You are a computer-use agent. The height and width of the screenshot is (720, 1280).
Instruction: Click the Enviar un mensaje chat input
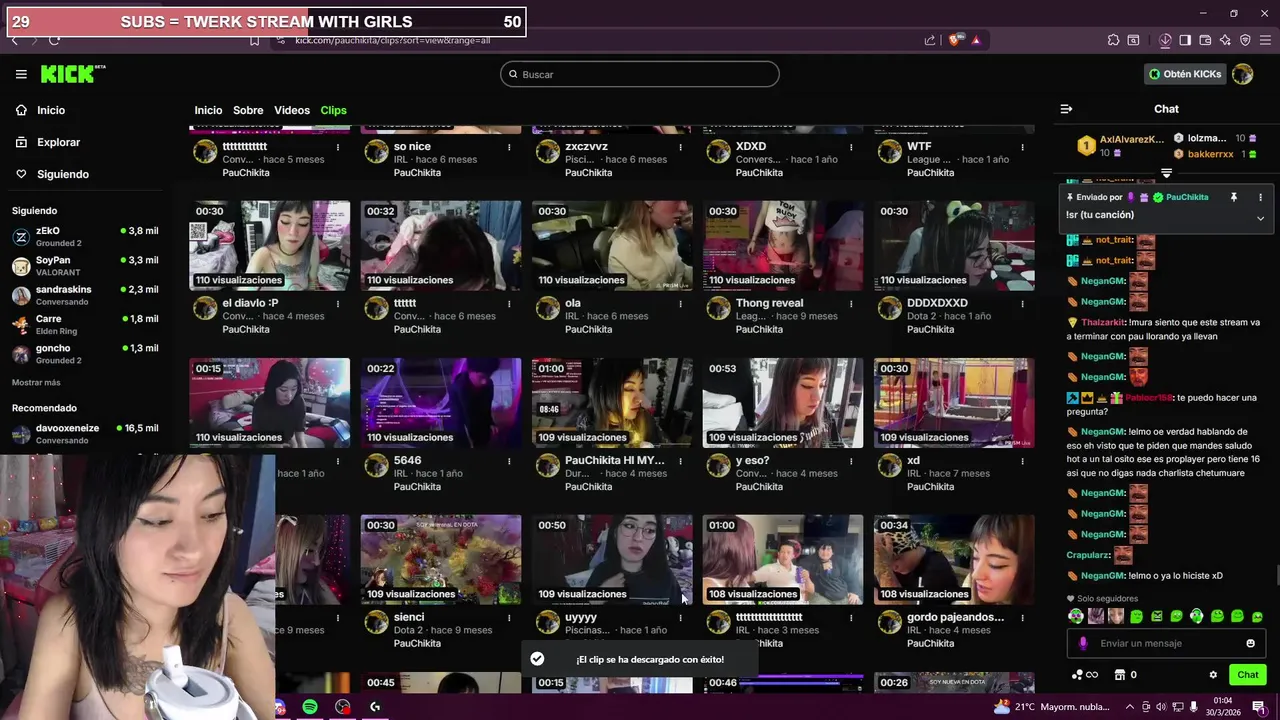1166,643
